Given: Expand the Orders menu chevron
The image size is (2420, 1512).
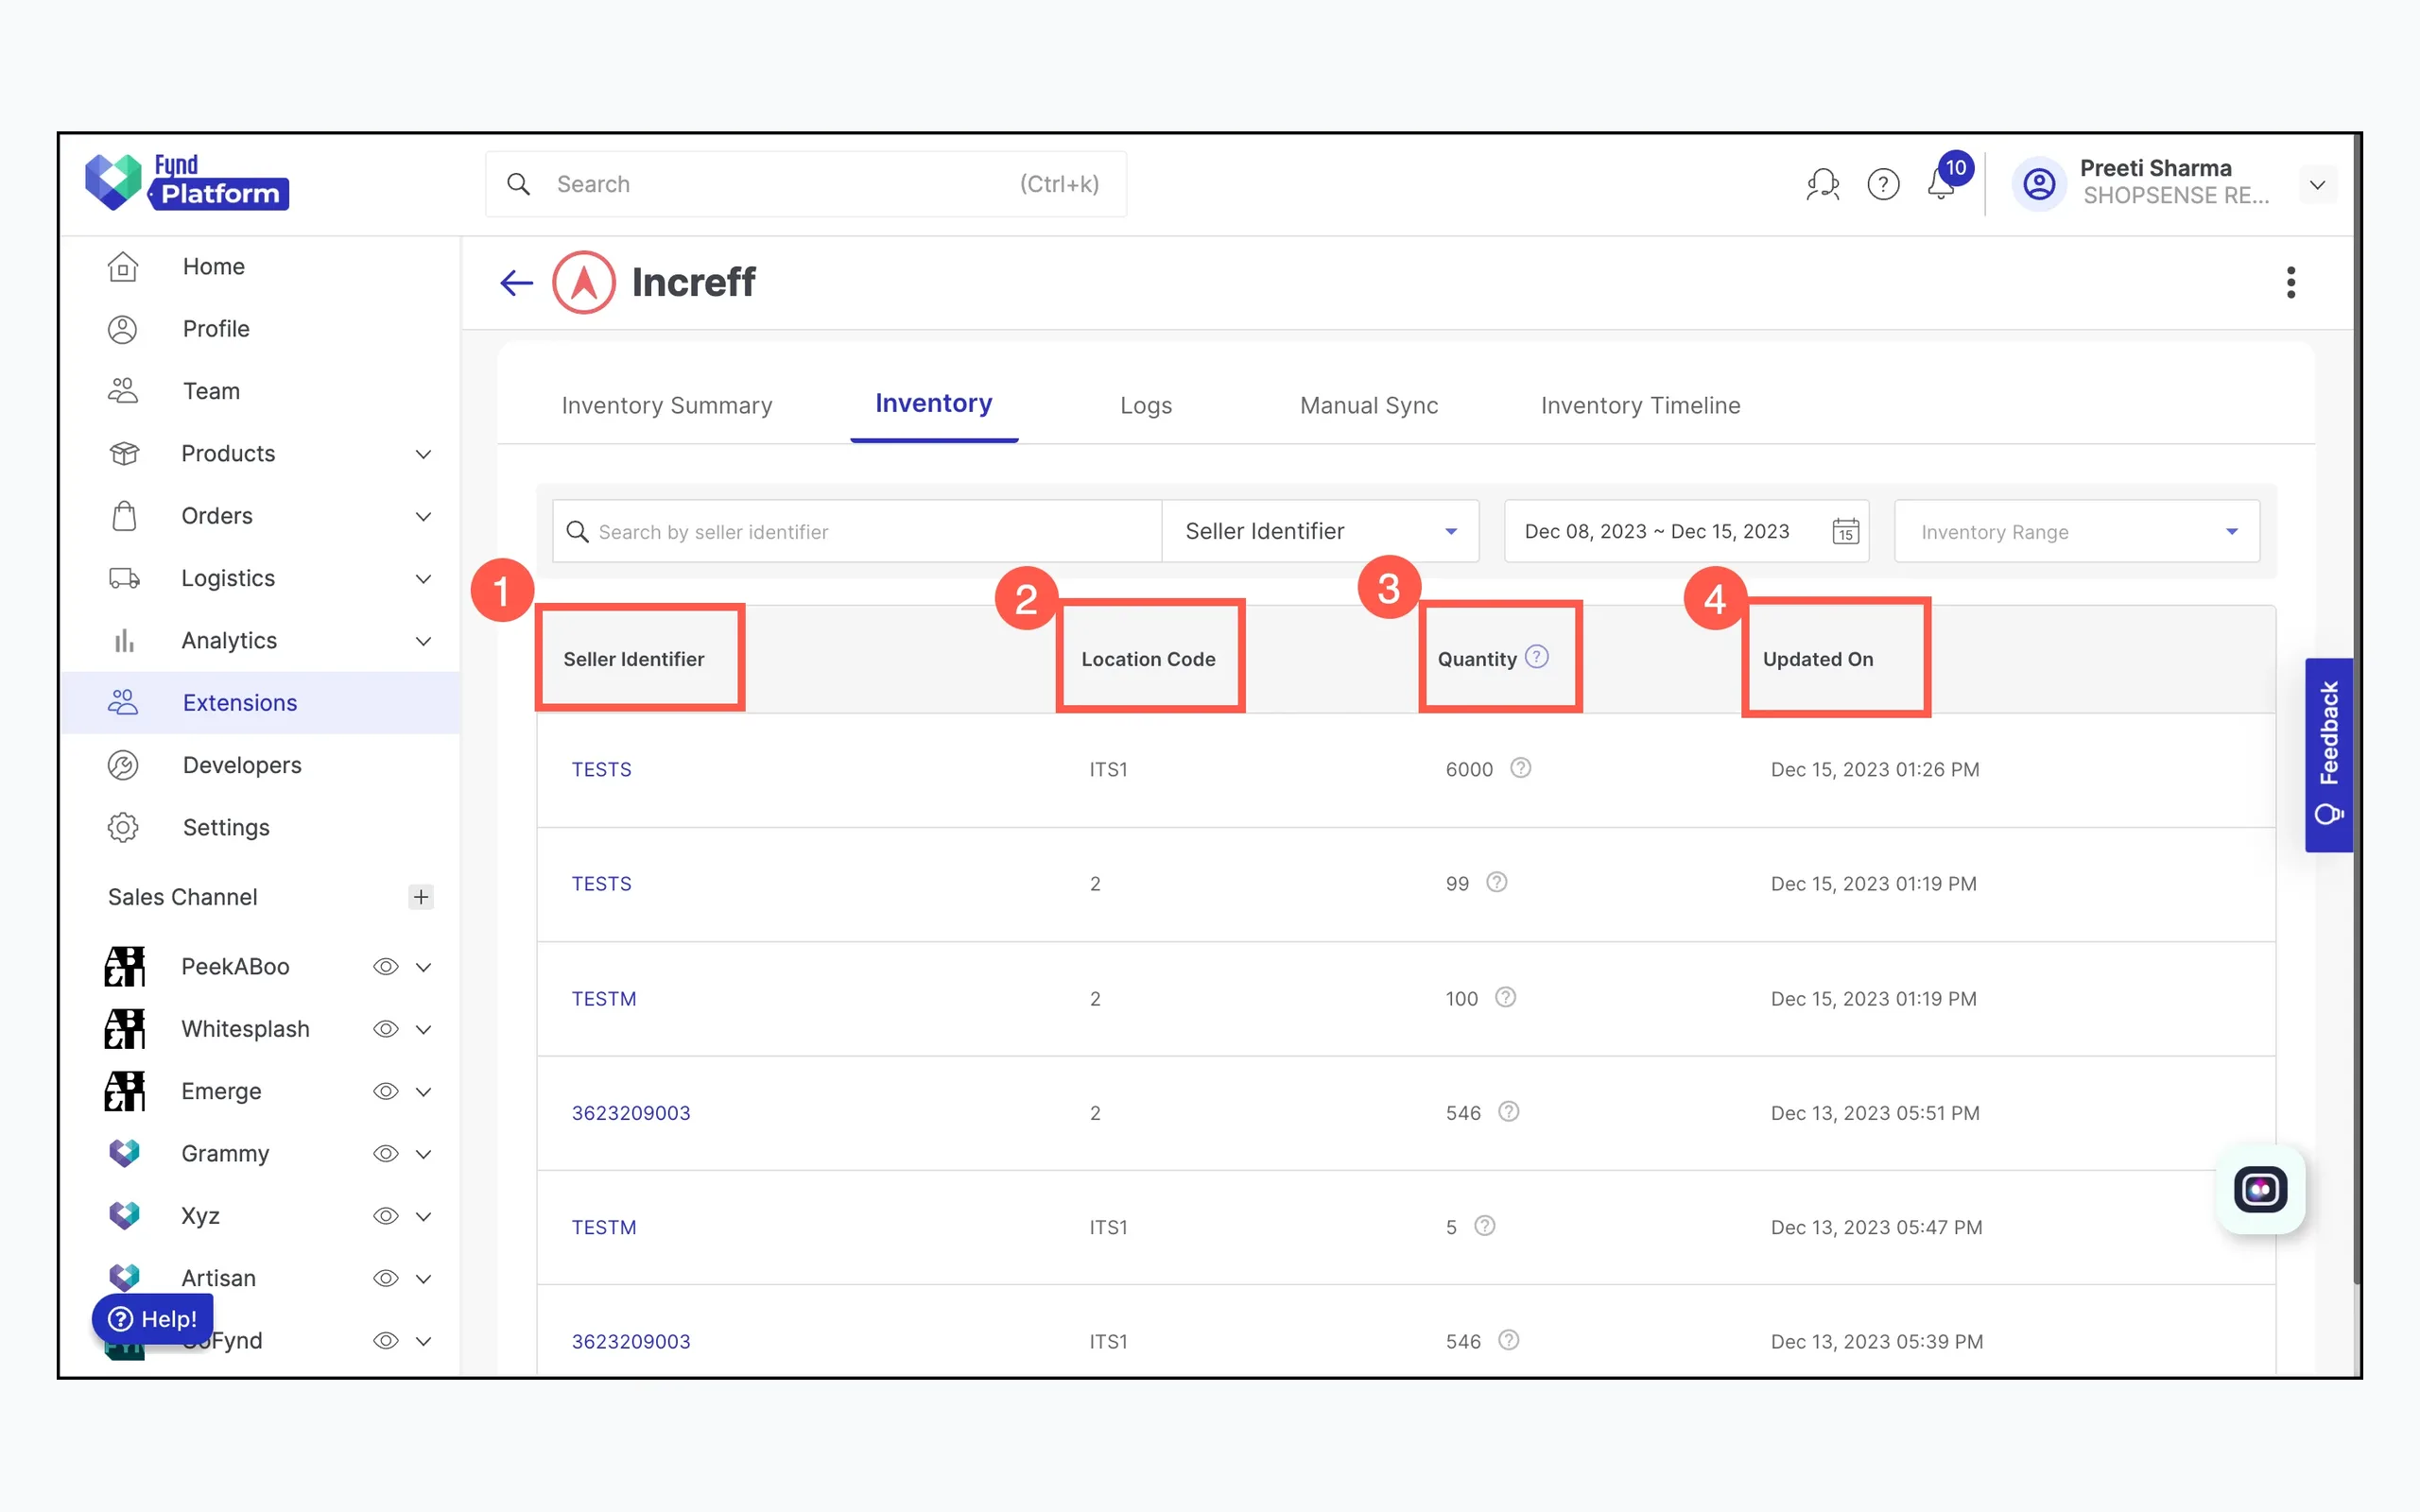Looking at the screenshot, I should [x=424, y=517].
